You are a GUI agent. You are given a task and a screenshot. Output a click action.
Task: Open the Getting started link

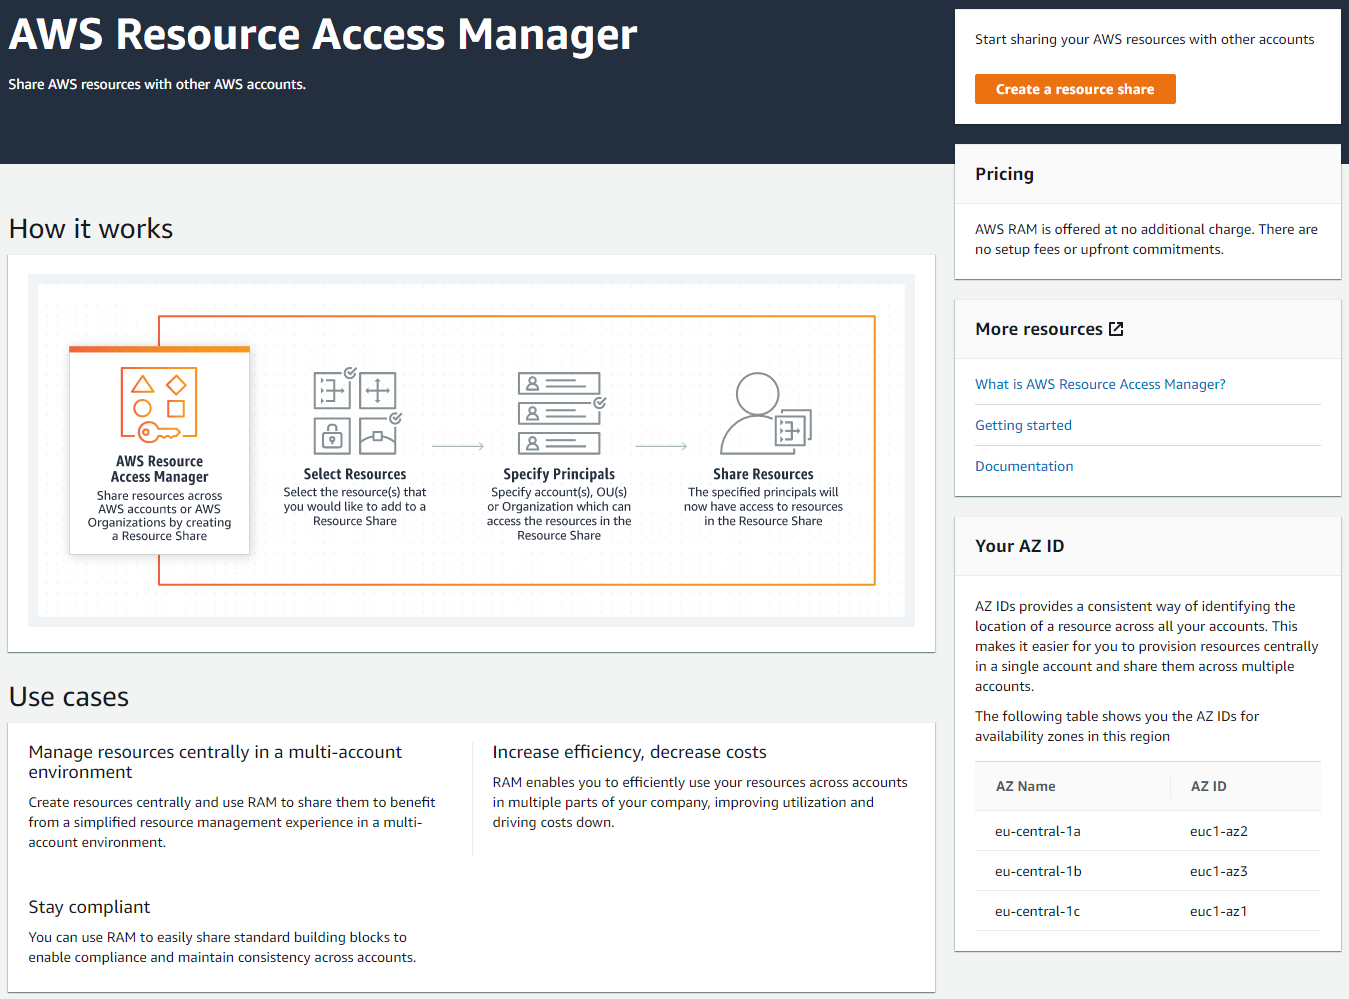click(x=1023, y=425)
